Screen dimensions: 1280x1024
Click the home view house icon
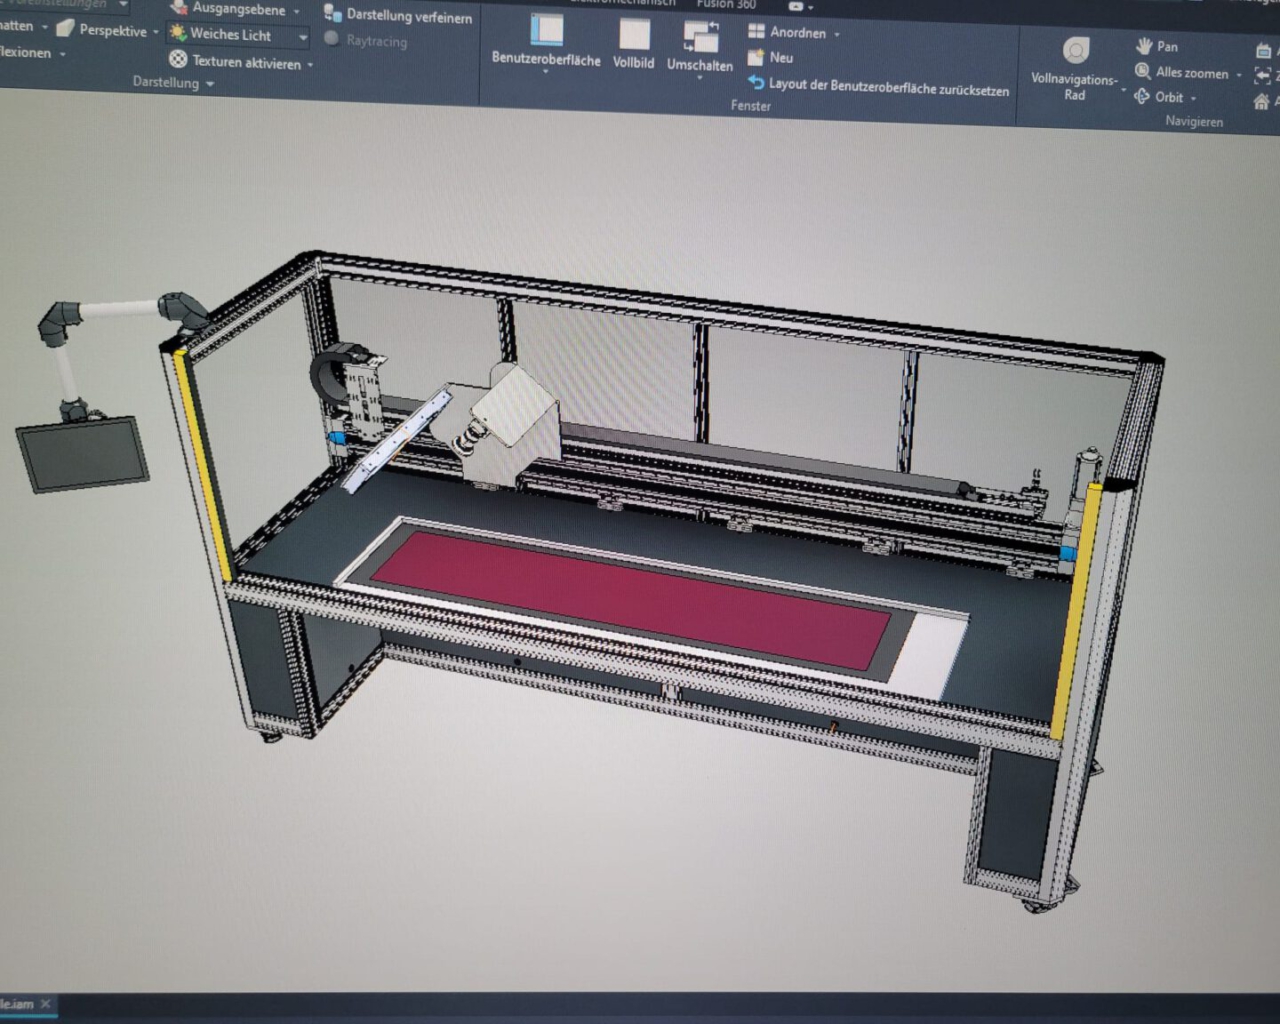[1262, 101]
